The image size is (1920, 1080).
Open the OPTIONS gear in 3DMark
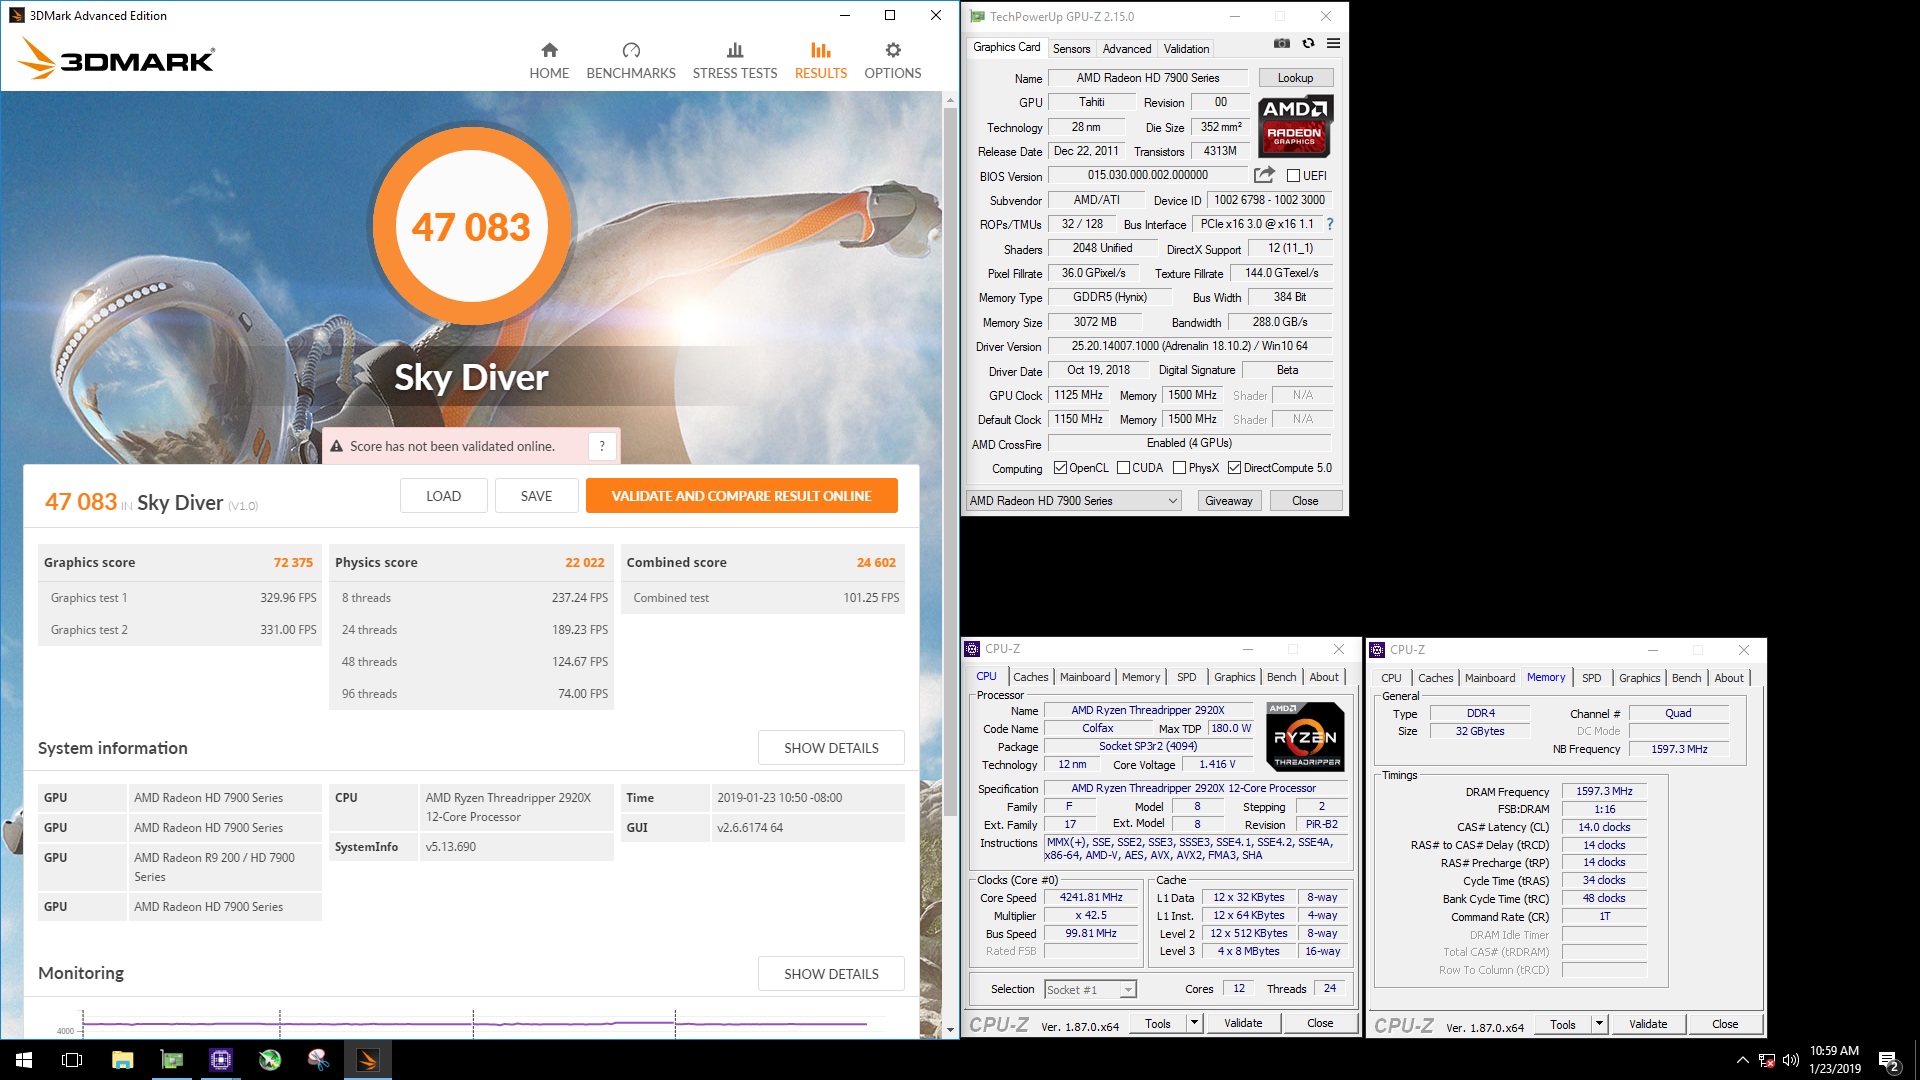tap(893, 61)
